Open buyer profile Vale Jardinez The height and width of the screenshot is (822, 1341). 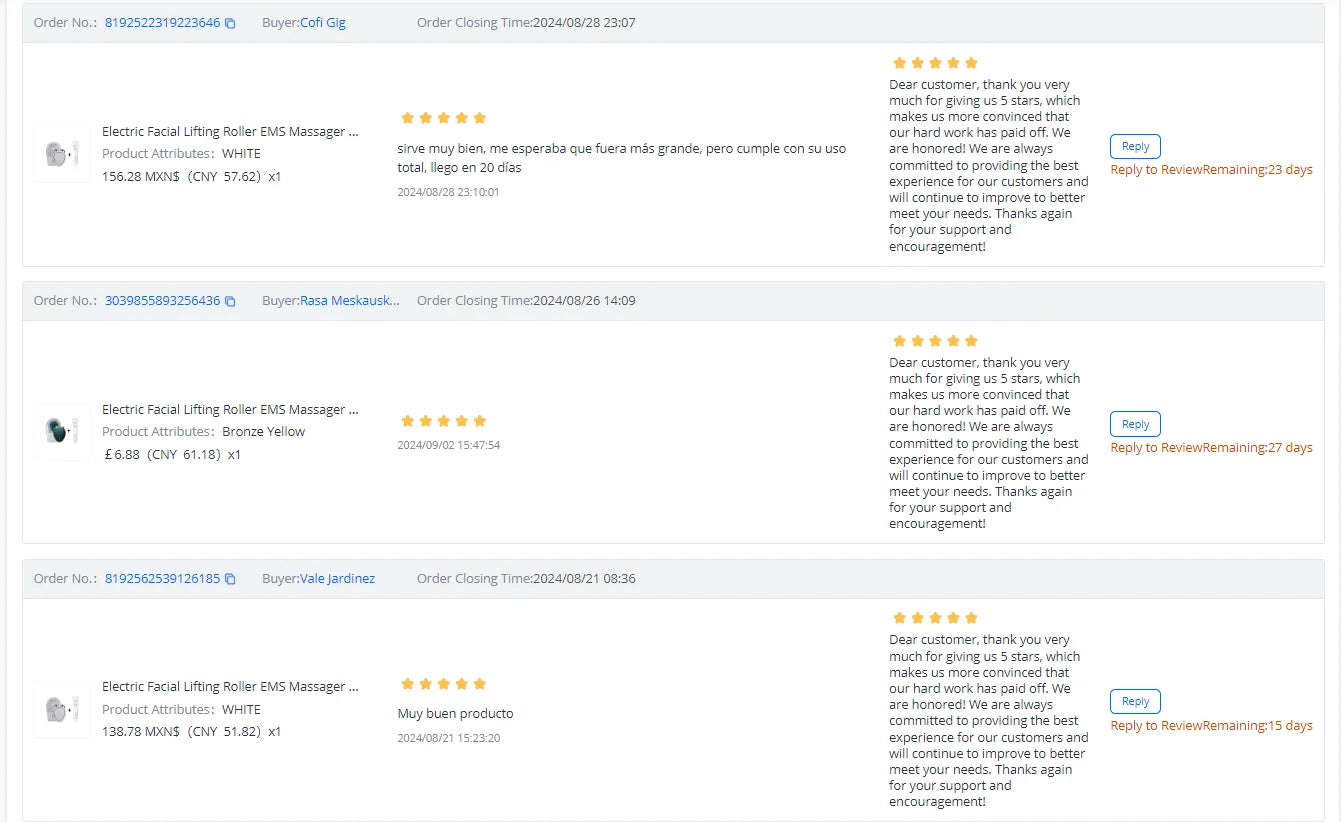click(x=337, y=579)
